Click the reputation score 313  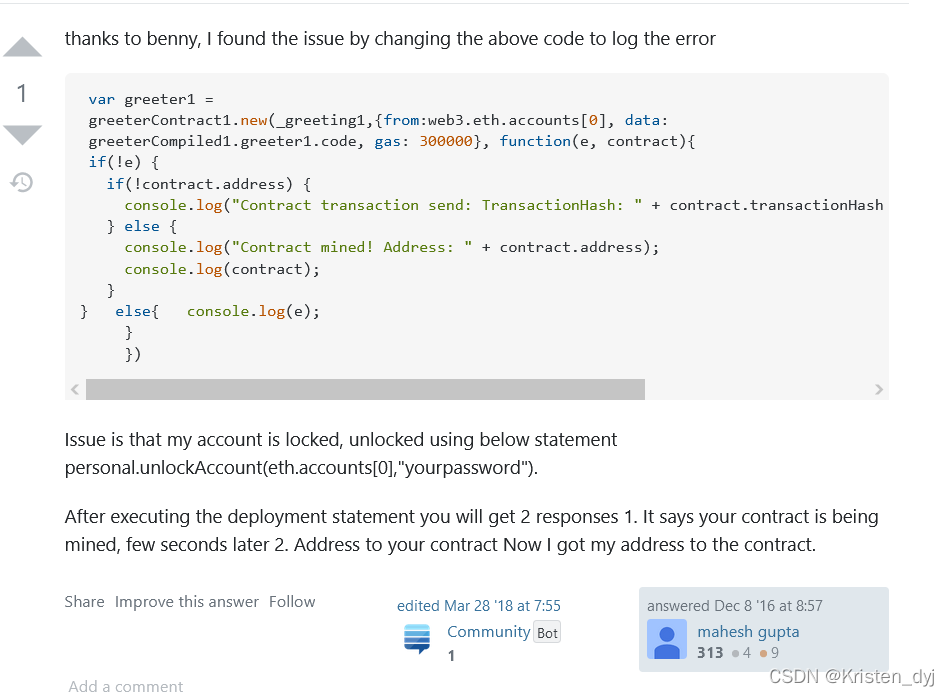[710, 652]
